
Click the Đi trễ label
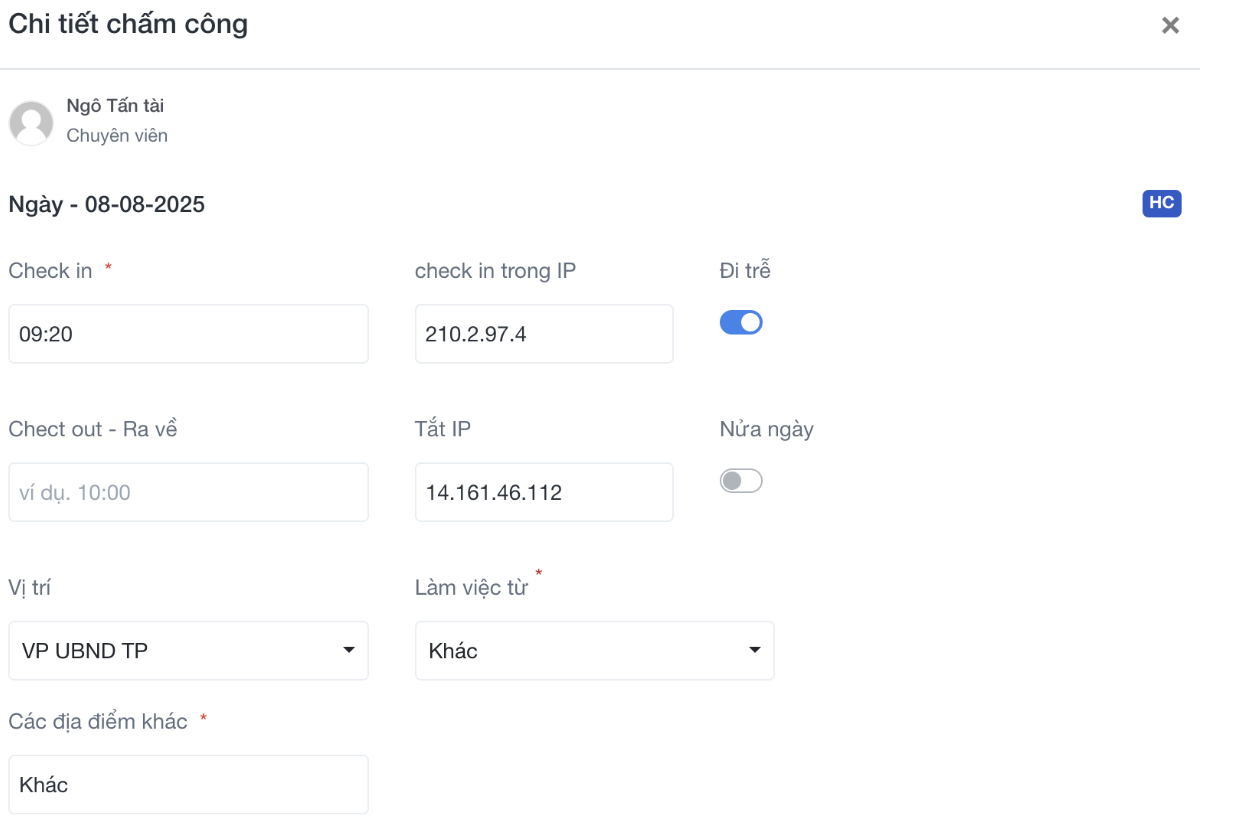[x=745, y=271]
